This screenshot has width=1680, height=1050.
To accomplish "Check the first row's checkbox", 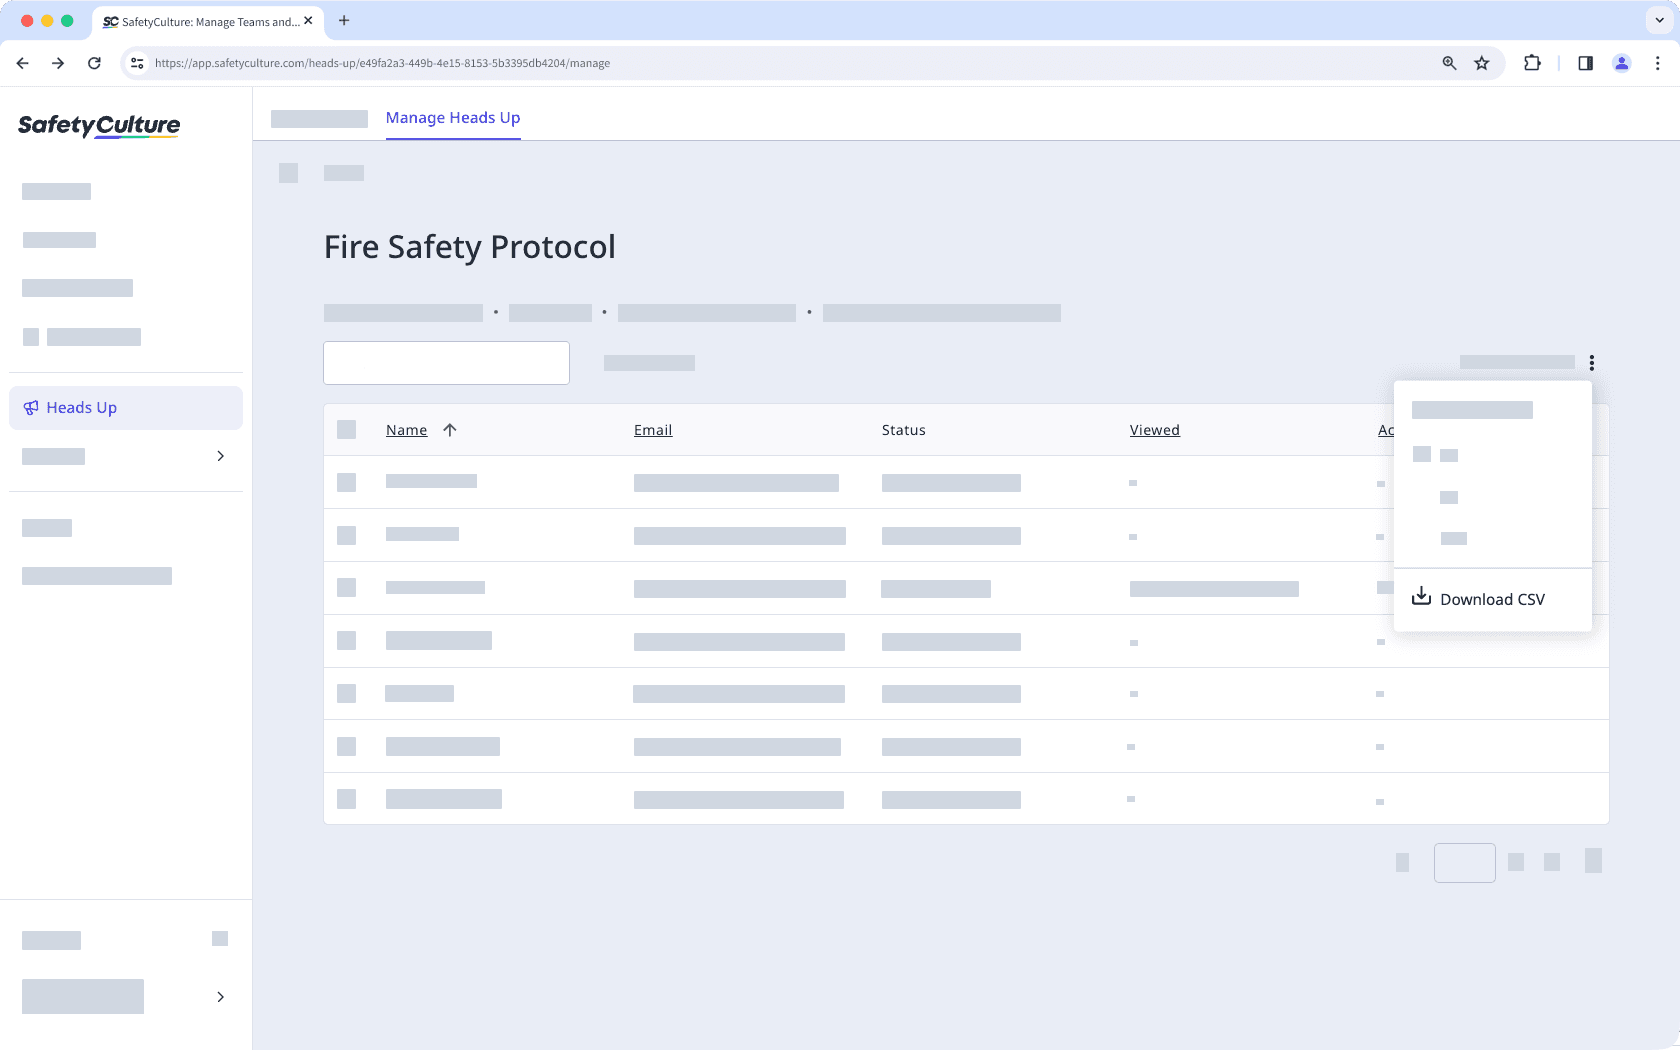I will pos(347,482).
